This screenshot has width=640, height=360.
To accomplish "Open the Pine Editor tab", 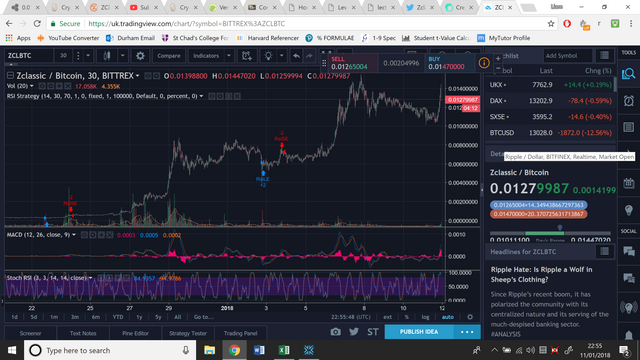I will (135, 333).
